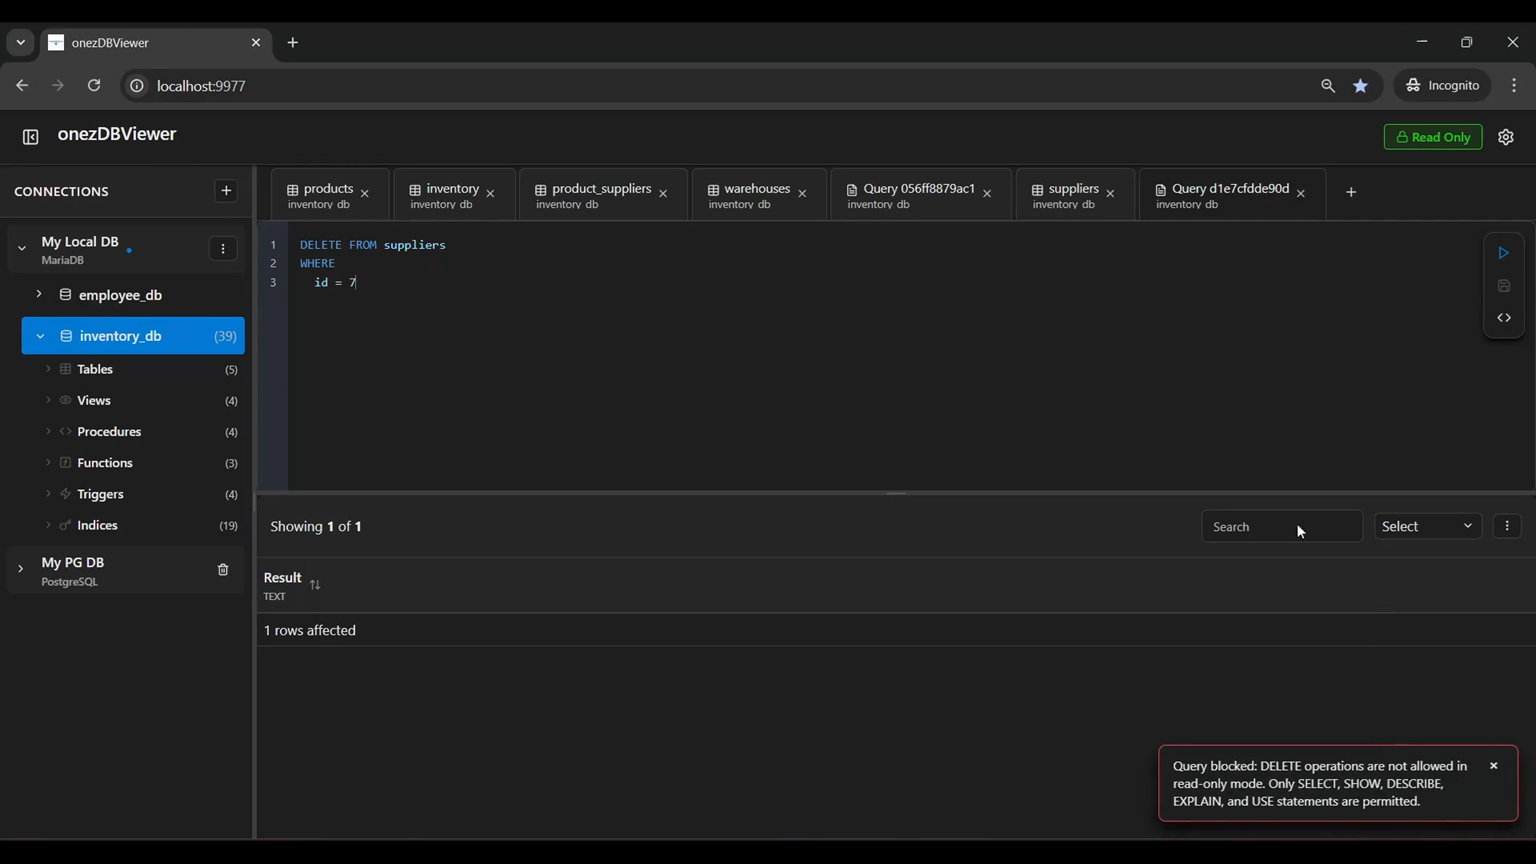The height and width of the screenshot is (864, 1536).
Task: Click the save query icon
Action: [1503, 285]
